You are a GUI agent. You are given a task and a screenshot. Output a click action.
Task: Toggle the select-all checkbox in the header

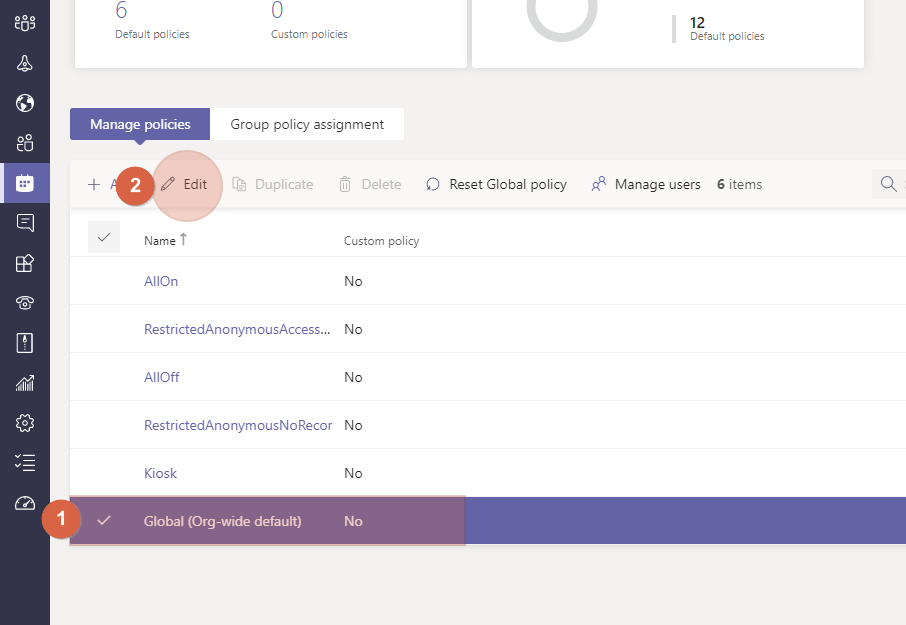click(x=104, y=237)
